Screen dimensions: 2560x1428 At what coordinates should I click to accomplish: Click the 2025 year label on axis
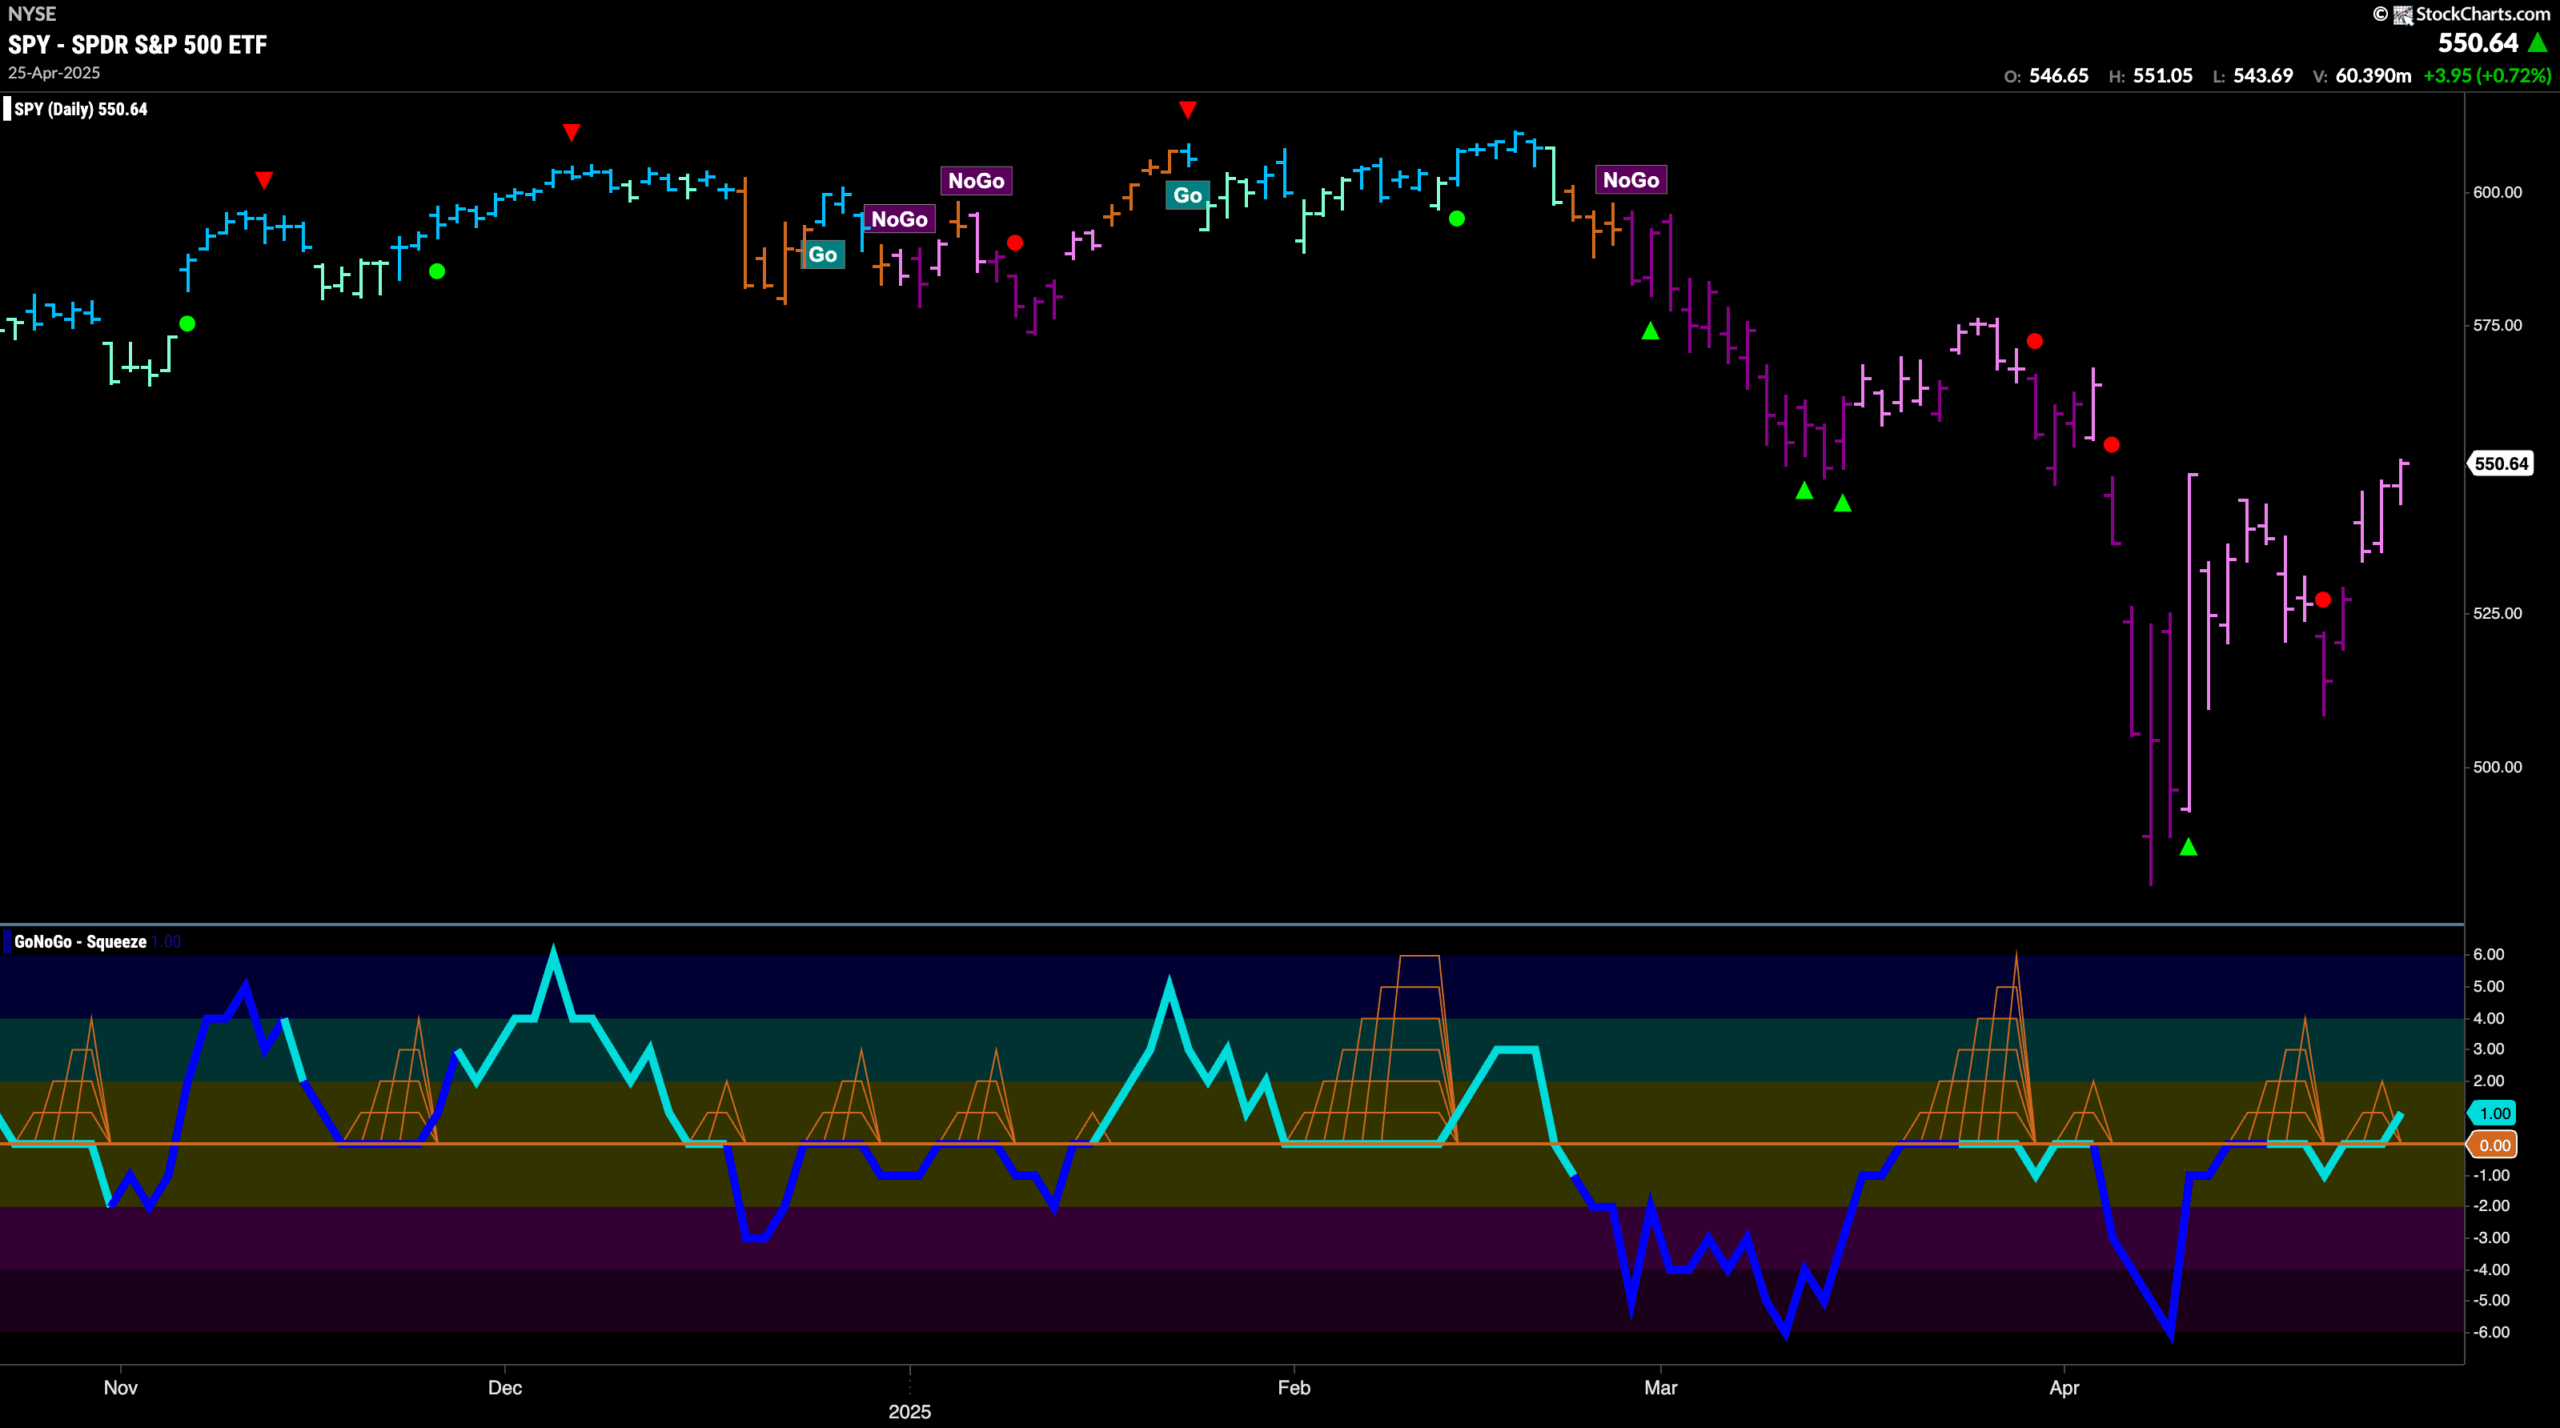[909, 1411]
